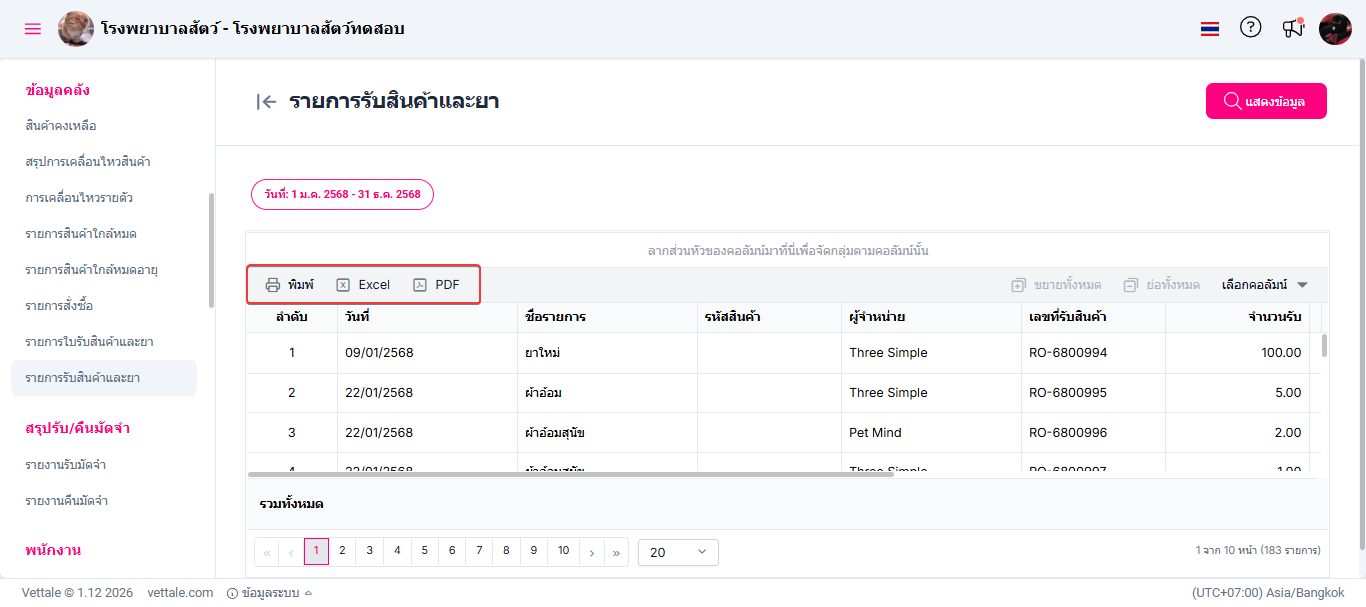The image size is (1366, 607).
Task: Open the เลือกคอลัมน์ column chooser dropdown
Action: click(1265, 285)
